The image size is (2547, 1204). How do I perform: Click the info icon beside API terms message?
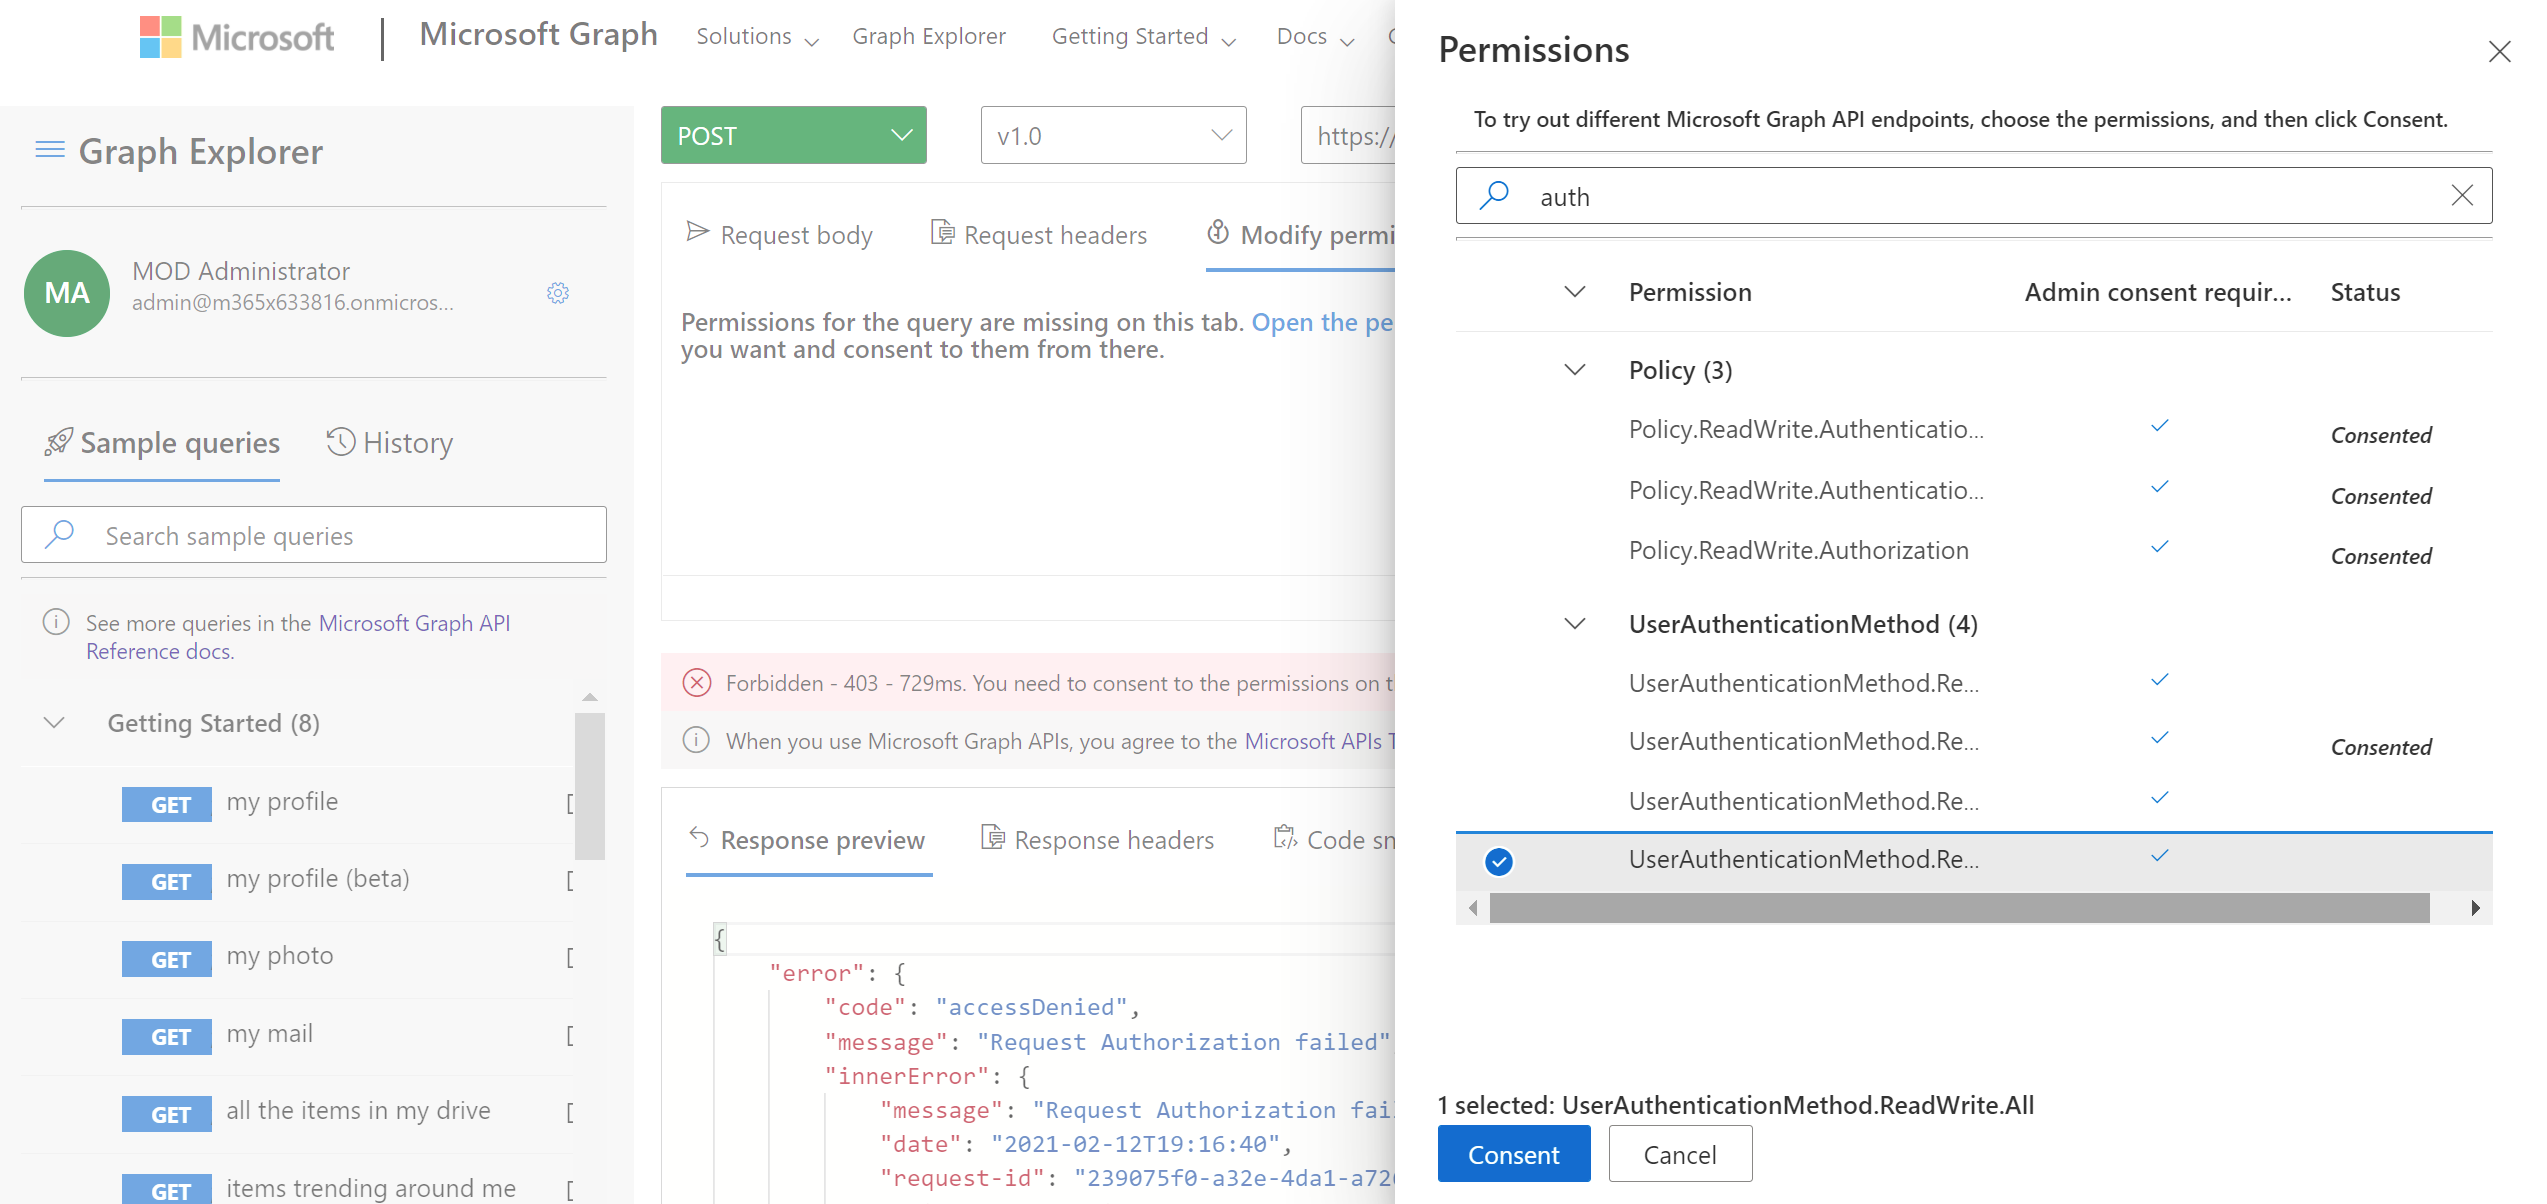coord(697,741)
